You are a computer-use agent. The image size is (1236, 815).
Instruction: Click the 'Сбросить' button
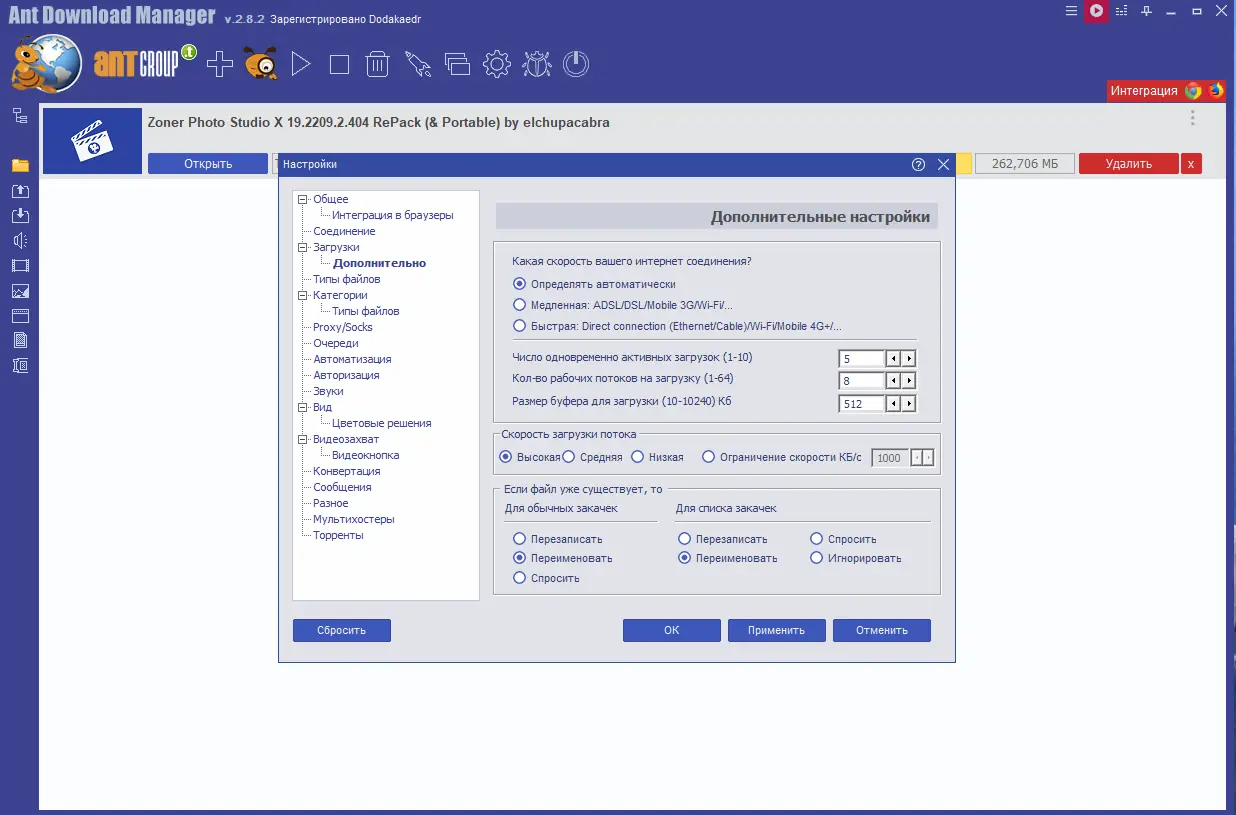click(x=342, y=630)
